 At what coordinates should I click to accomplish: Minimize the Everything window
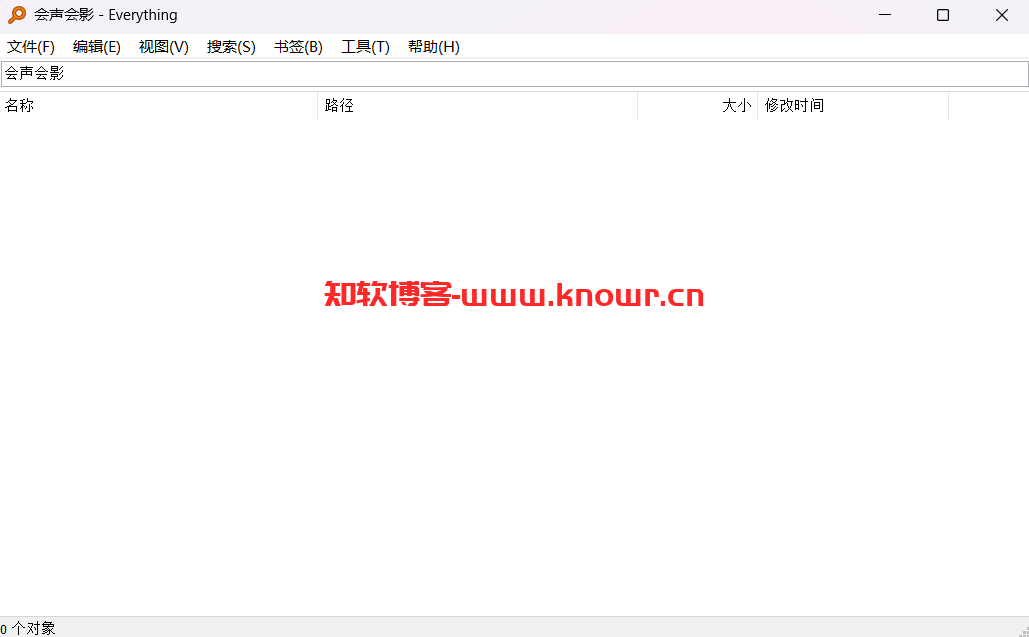[885, 15]
